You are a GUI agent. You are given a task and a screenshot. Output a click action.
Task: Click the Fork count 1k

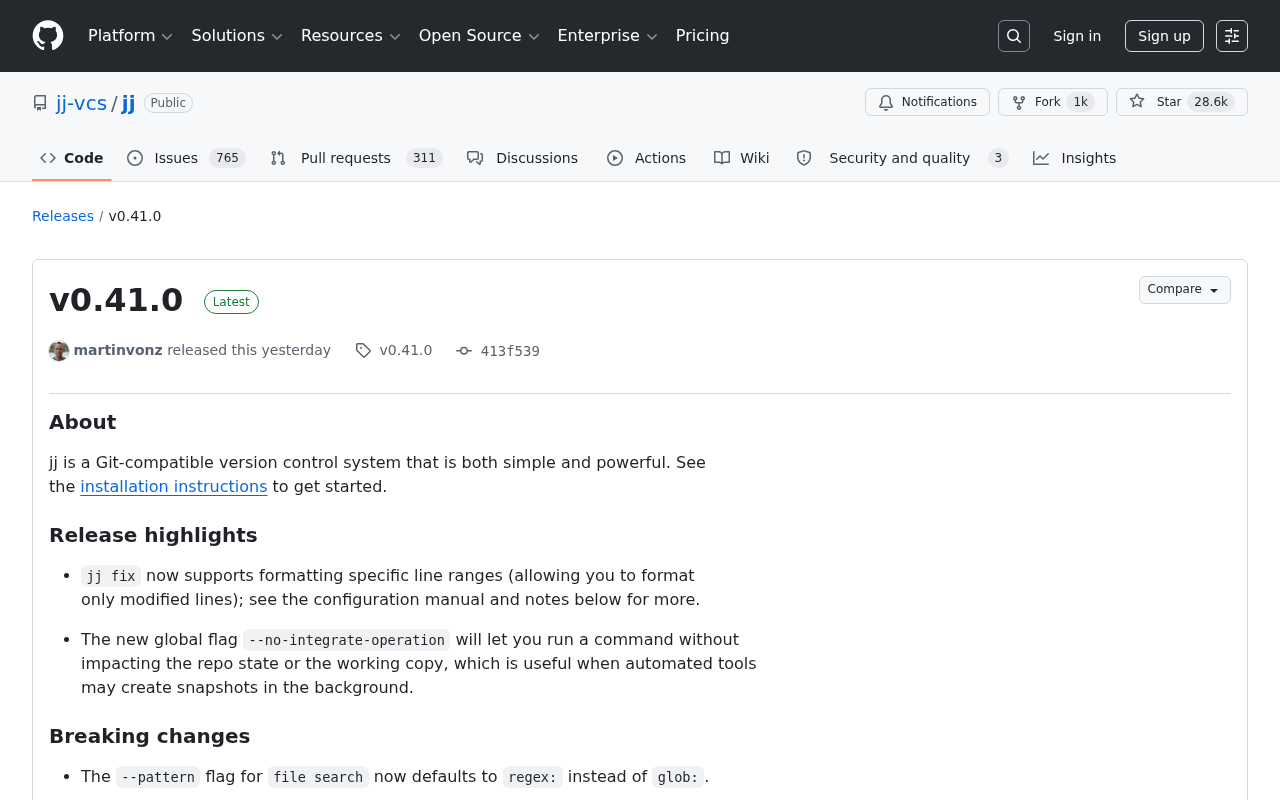(1080, 102)
